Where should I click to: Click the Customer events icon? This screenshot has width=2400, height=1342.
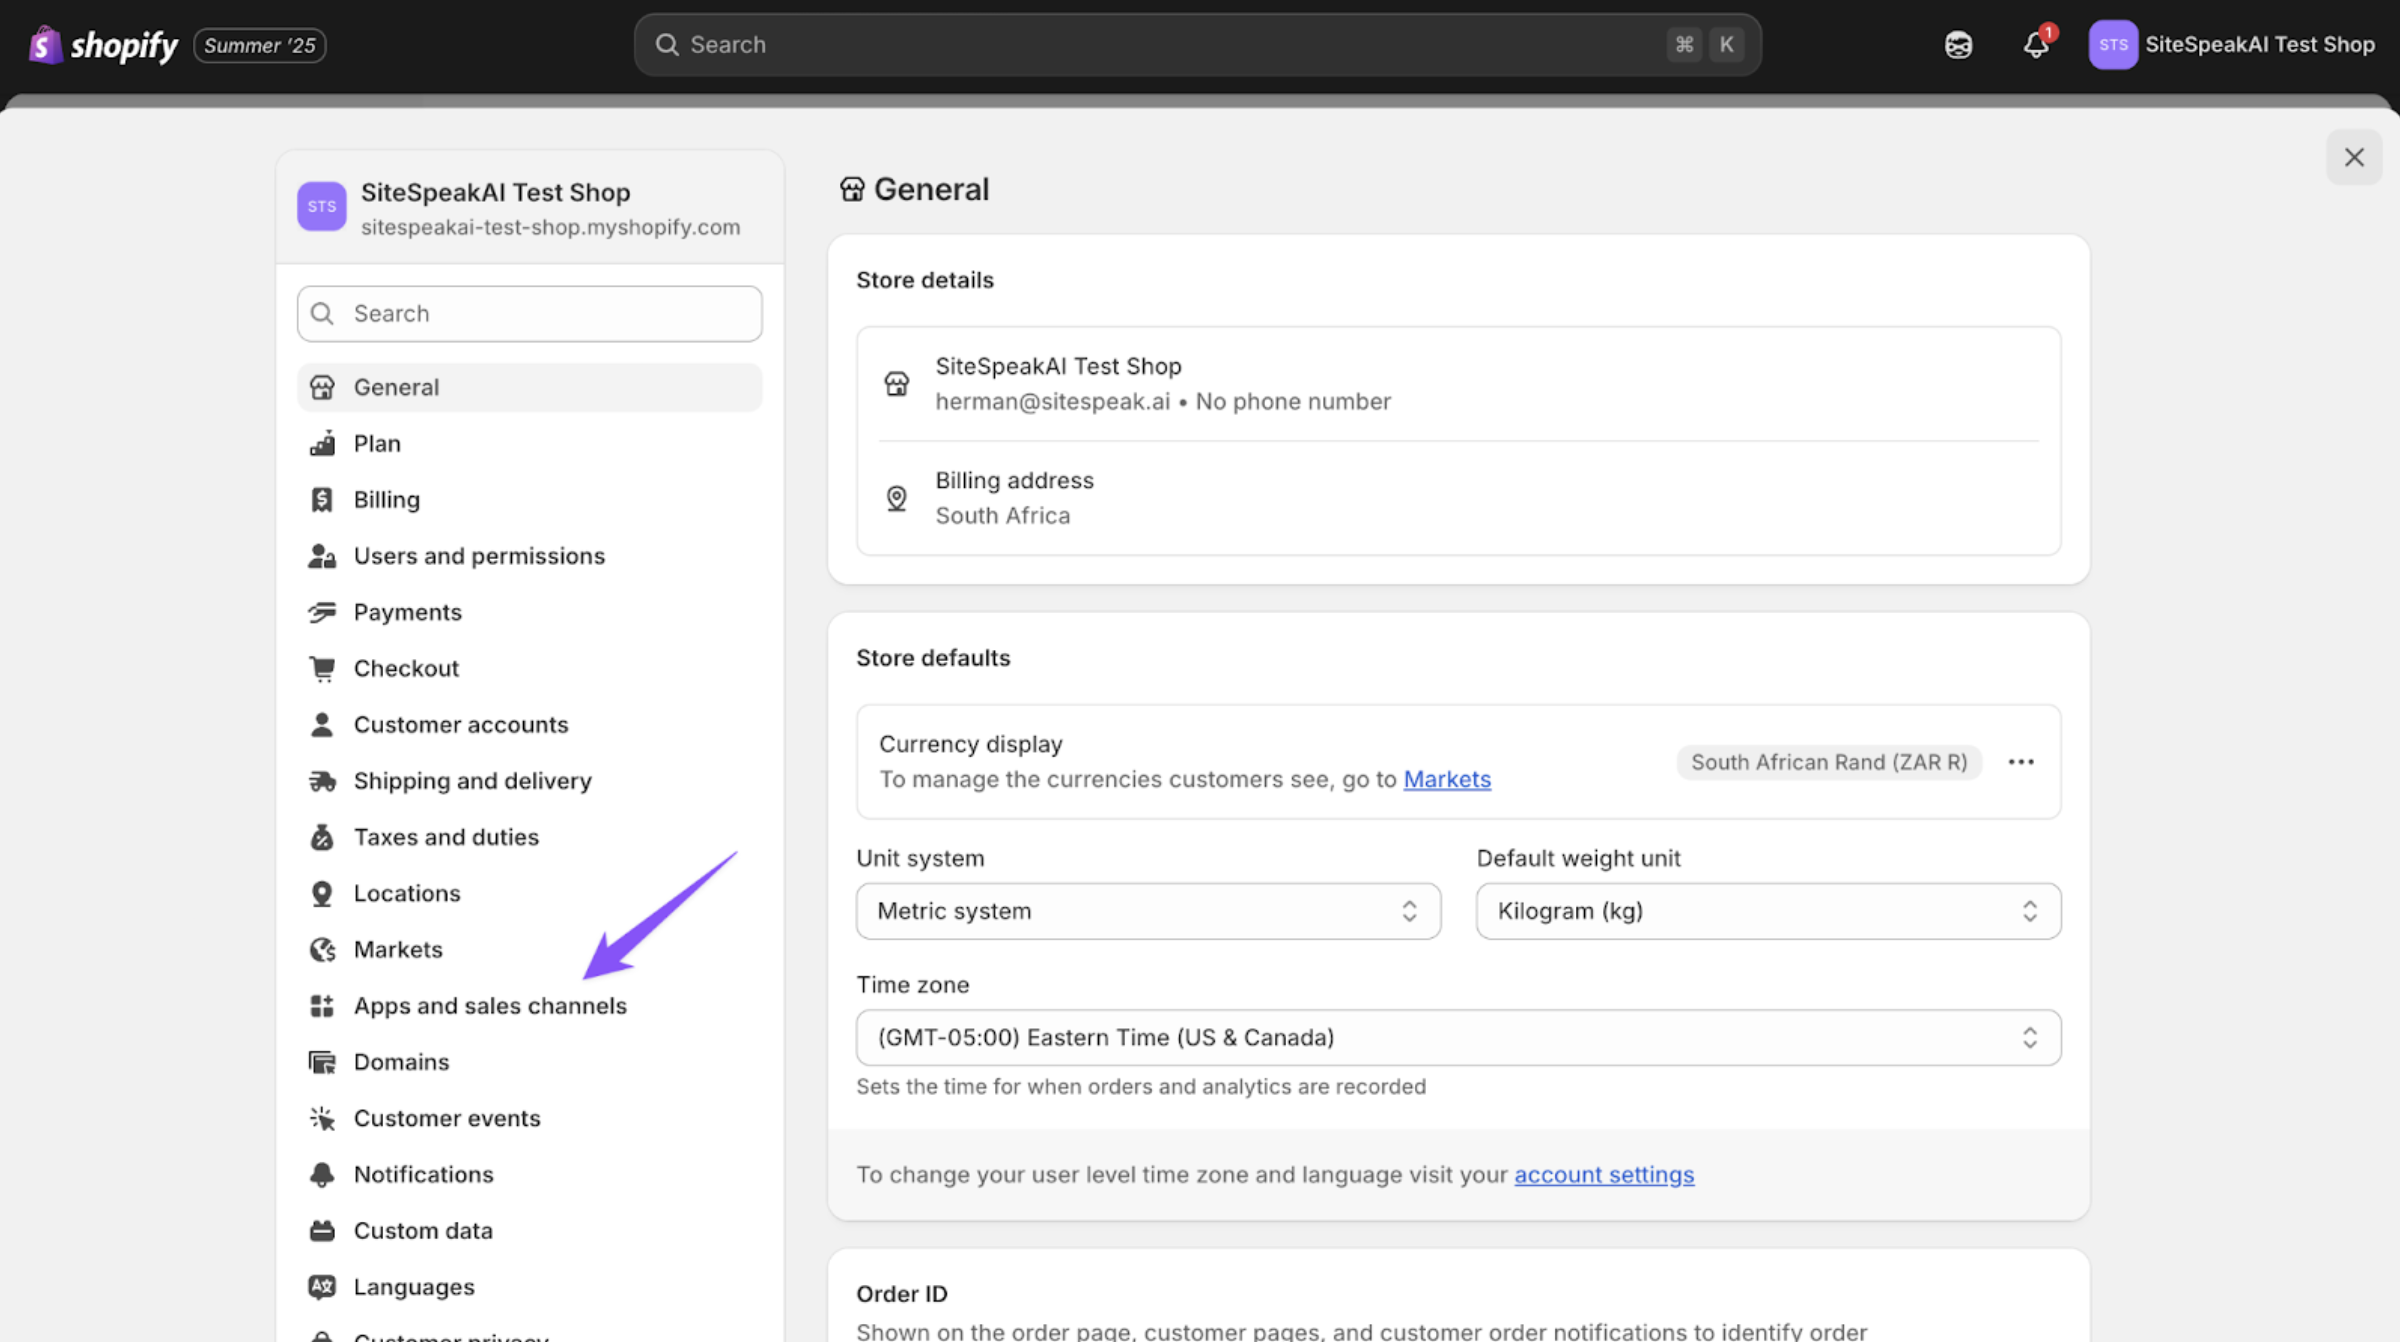pyautogui.click(x=322, y=1118)
